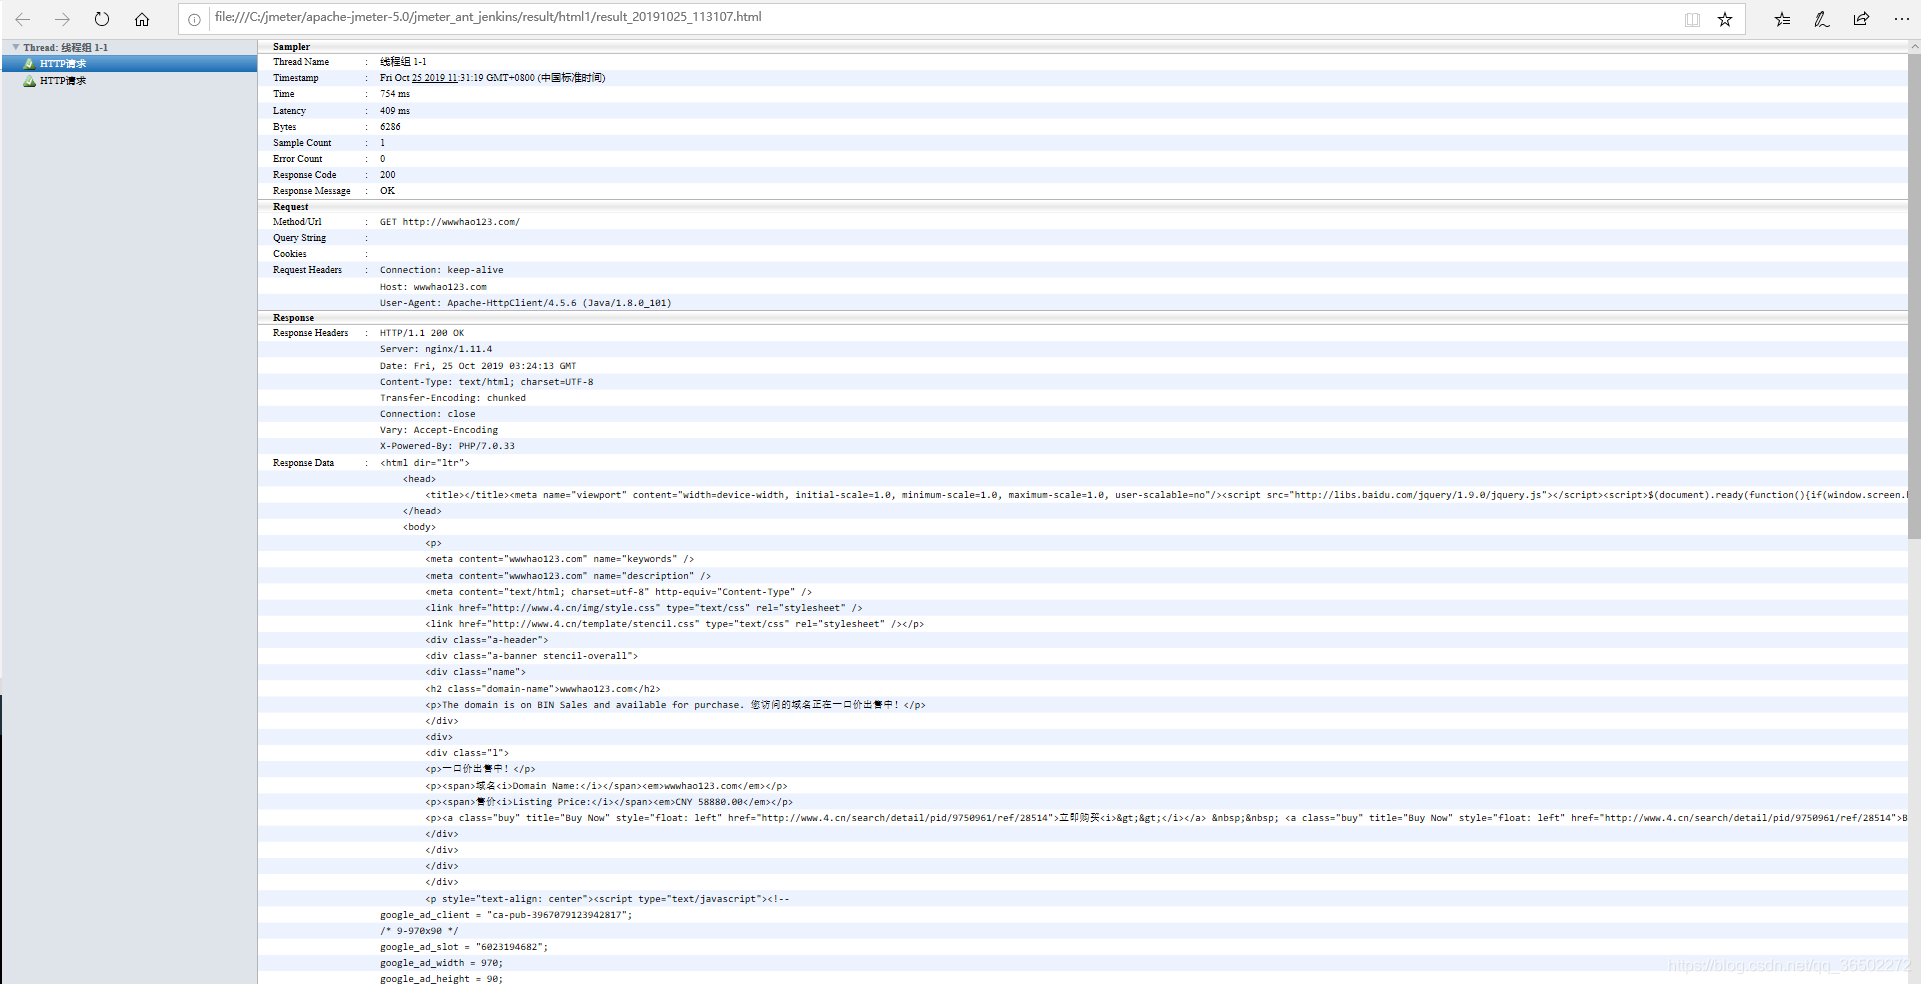Click the Query String label

[300, 238]
